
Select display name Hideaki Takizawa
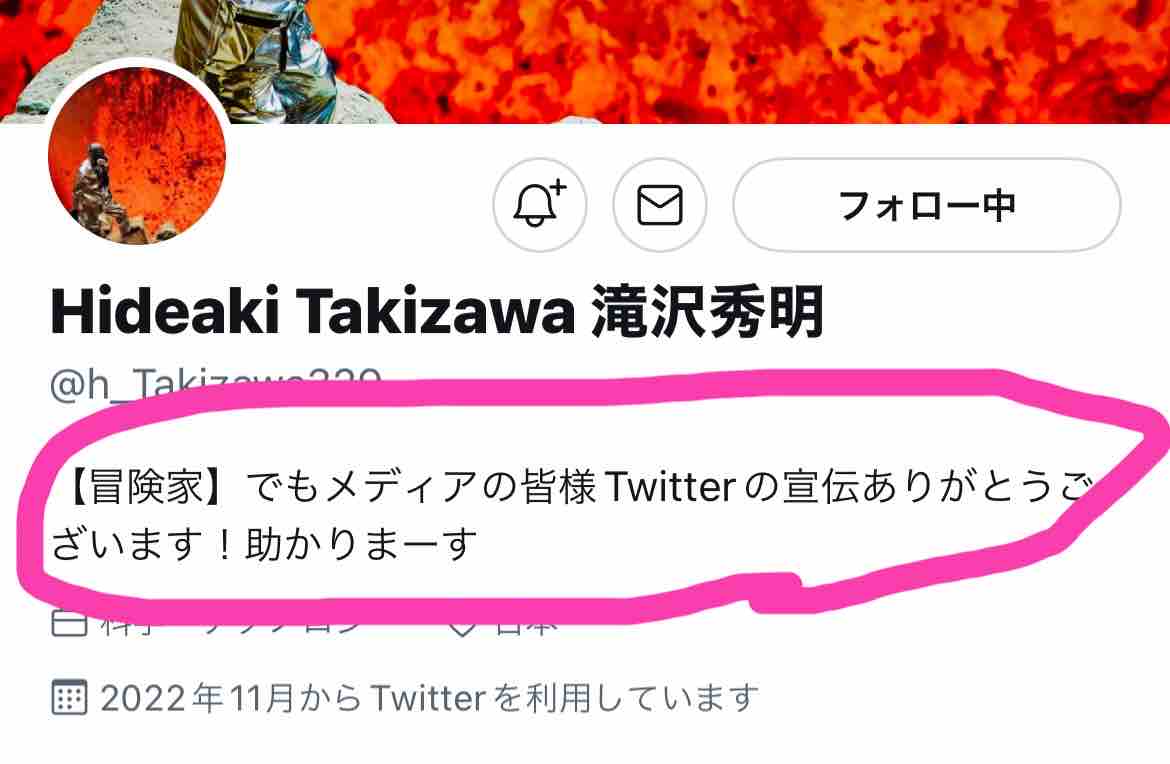(x=313, y=312)
